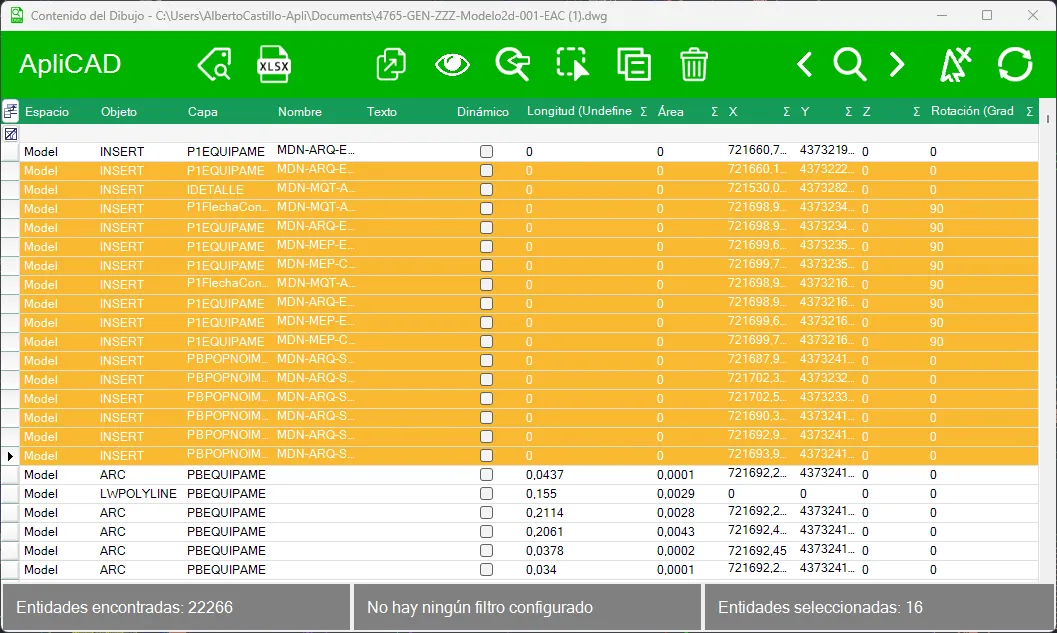Check Dinámico box for ARC length 0,034

click(486, 570)
